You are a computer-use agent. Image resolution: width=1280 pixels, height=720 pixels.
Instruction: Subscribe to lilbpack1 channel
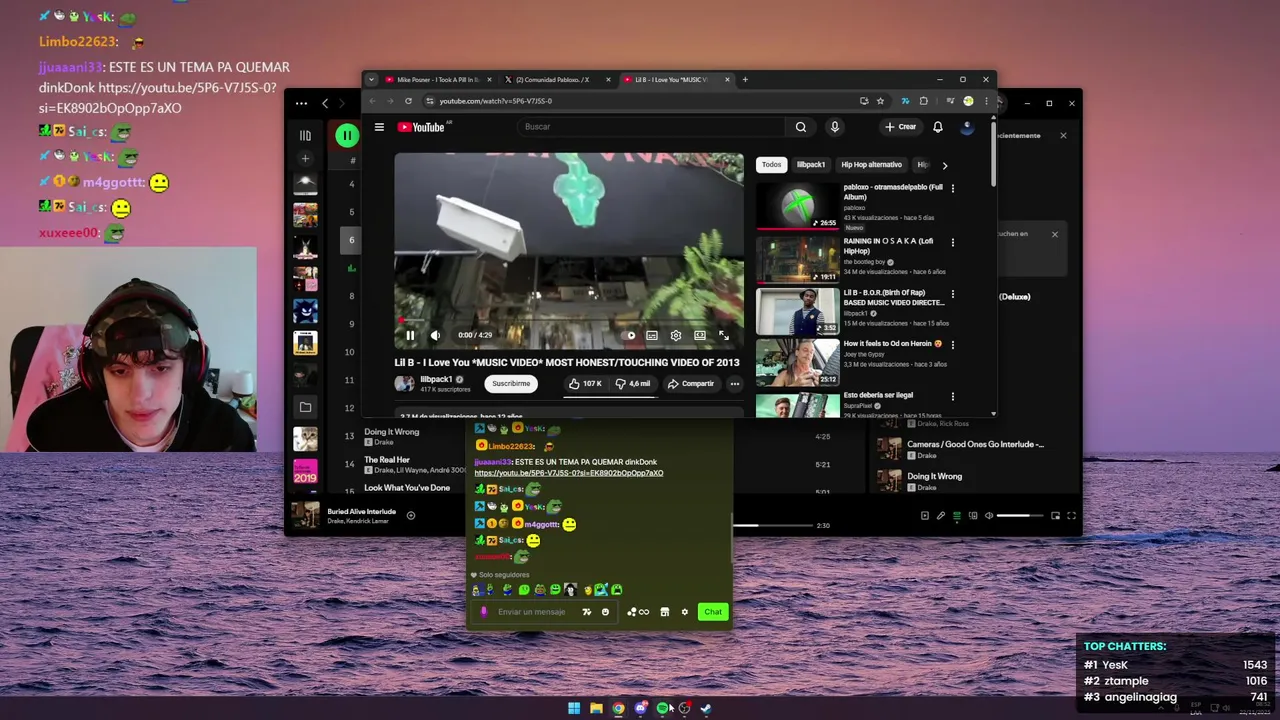(x=511, y=383)
